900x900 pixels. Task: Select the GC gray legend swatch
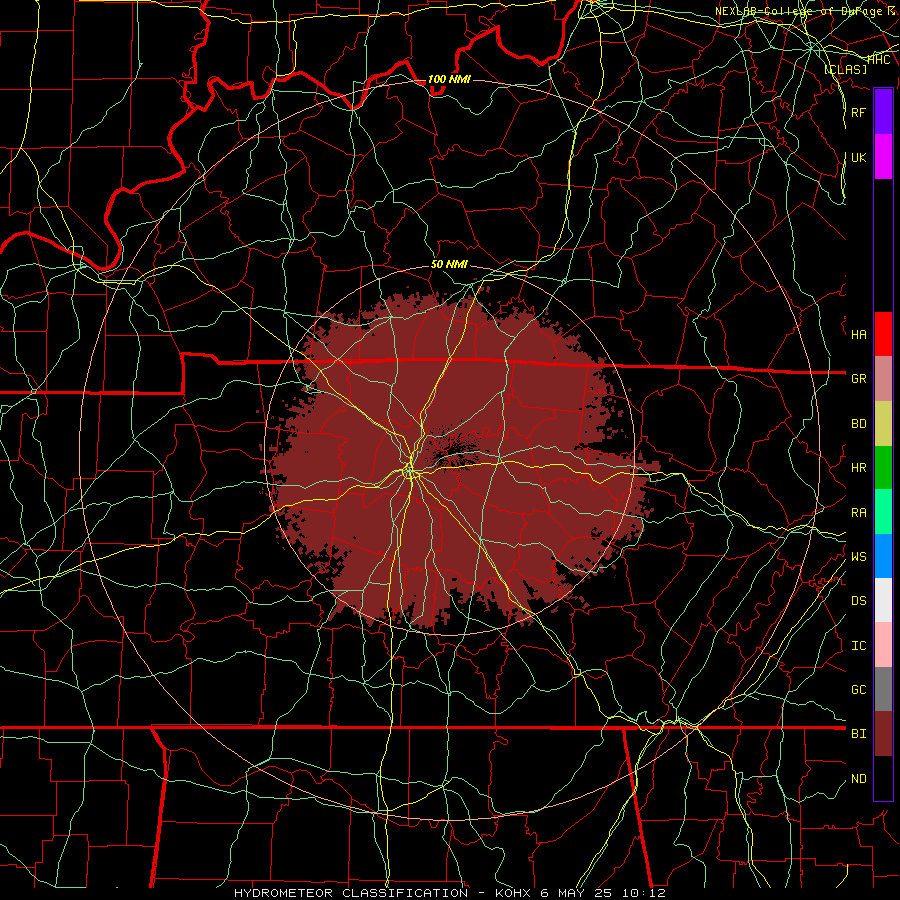pos(883,689)
